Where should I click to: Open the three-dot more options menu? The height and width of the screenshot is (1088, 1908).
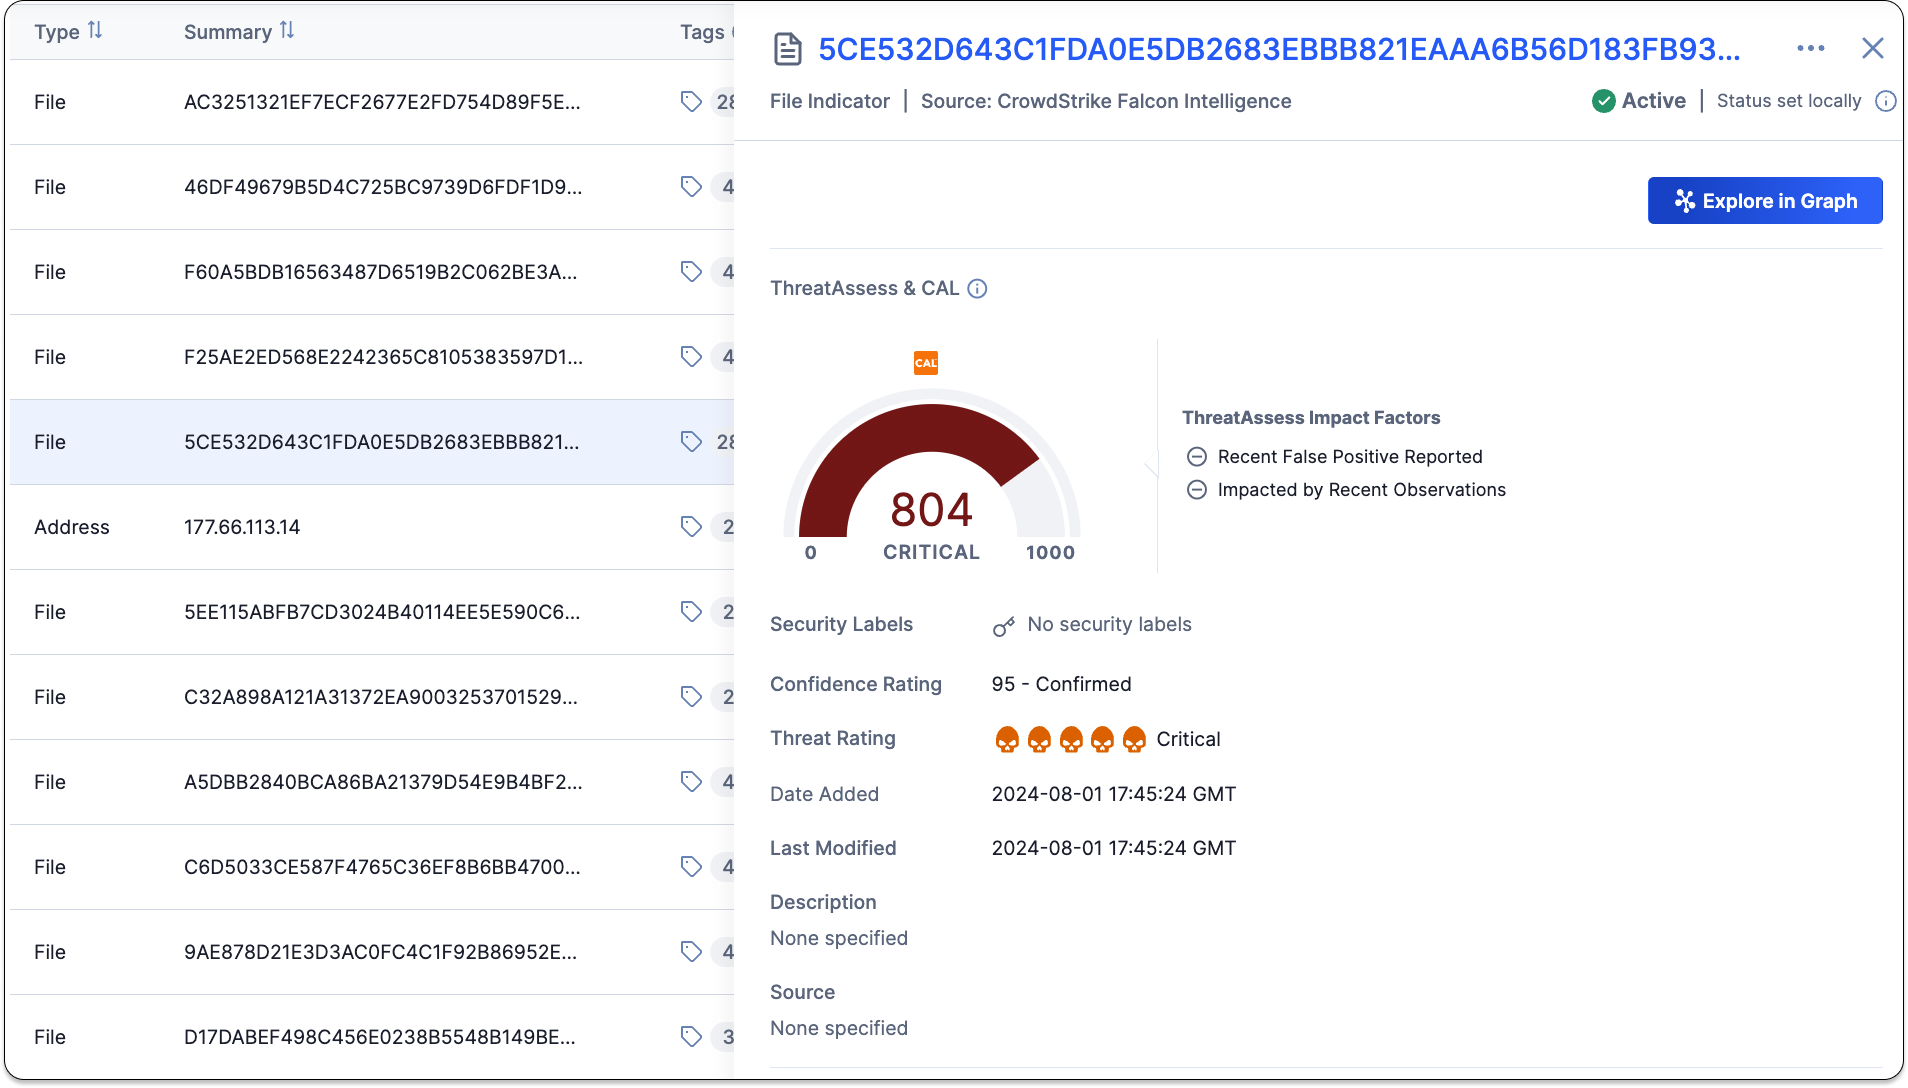tap(1810, 48)
